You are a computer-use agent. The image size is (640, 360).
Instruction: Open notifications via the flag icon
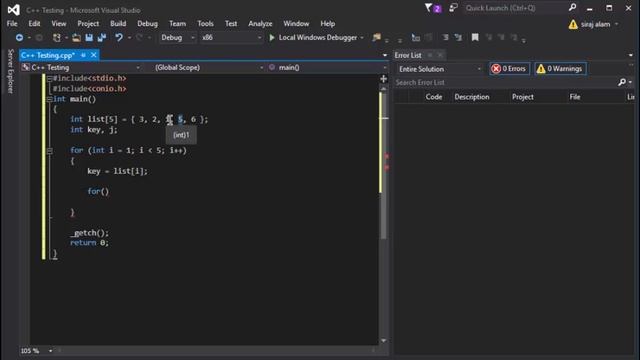pos(428,8)
